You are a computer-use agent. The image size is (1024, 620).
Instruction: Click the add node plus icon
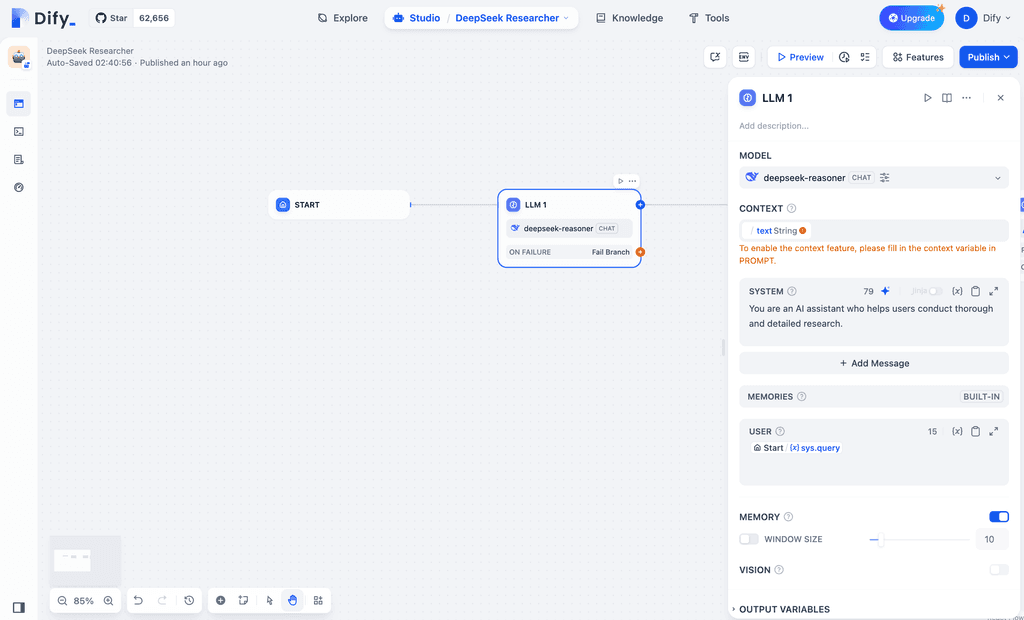click(220, 600)
